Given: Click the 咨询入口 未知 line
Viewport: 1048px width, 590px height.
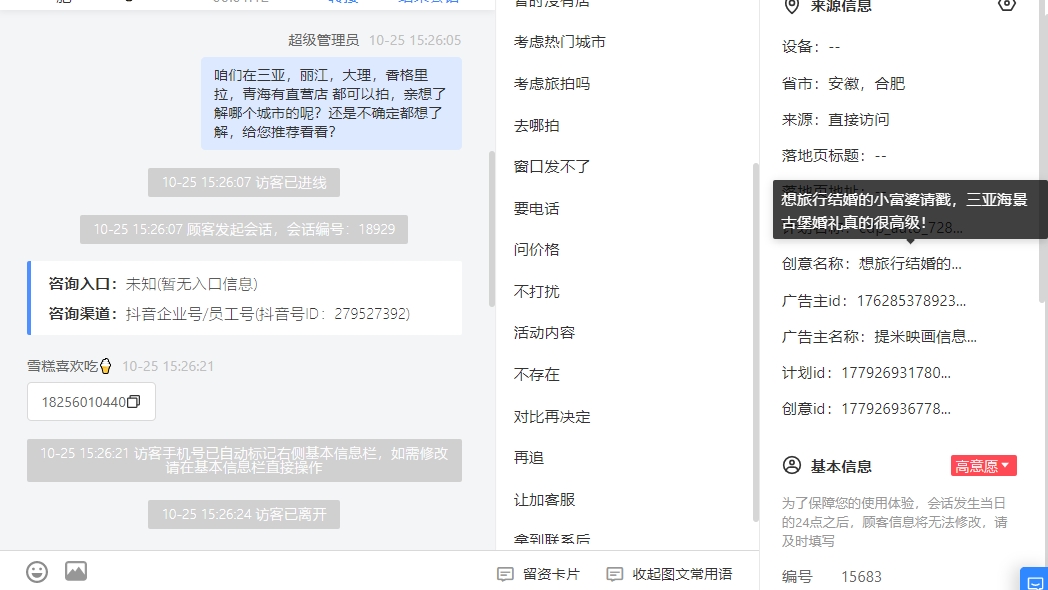Looking at the screenshot, I should [153, 284].
